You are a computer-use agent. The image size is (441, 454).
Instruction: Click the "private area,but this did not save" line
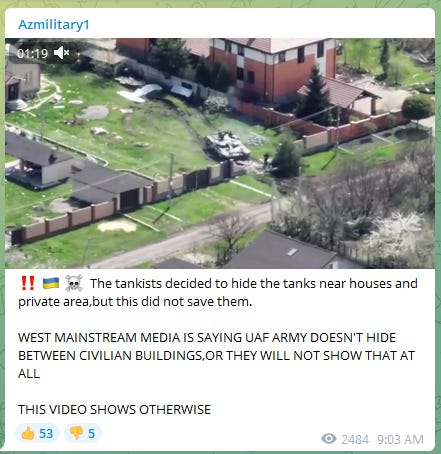(135, 301)
